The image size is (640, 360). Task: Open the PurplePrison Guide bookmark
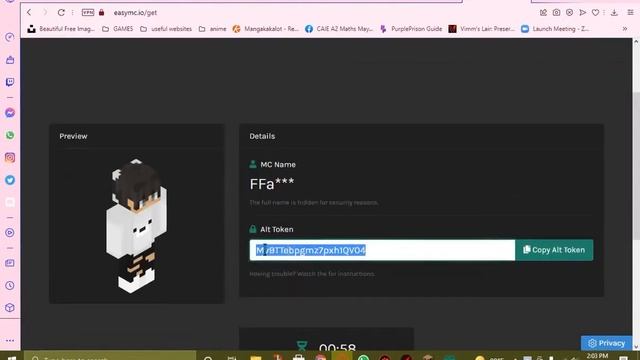pyautogui.click(x=411, y=29)
